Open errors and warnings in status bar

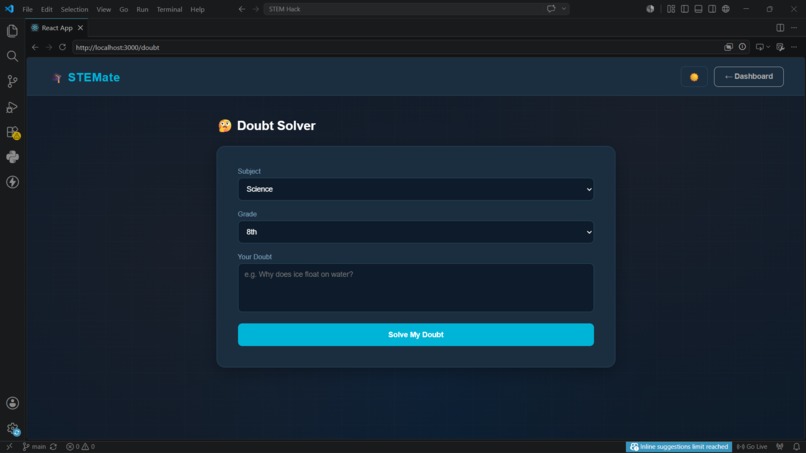80,447
